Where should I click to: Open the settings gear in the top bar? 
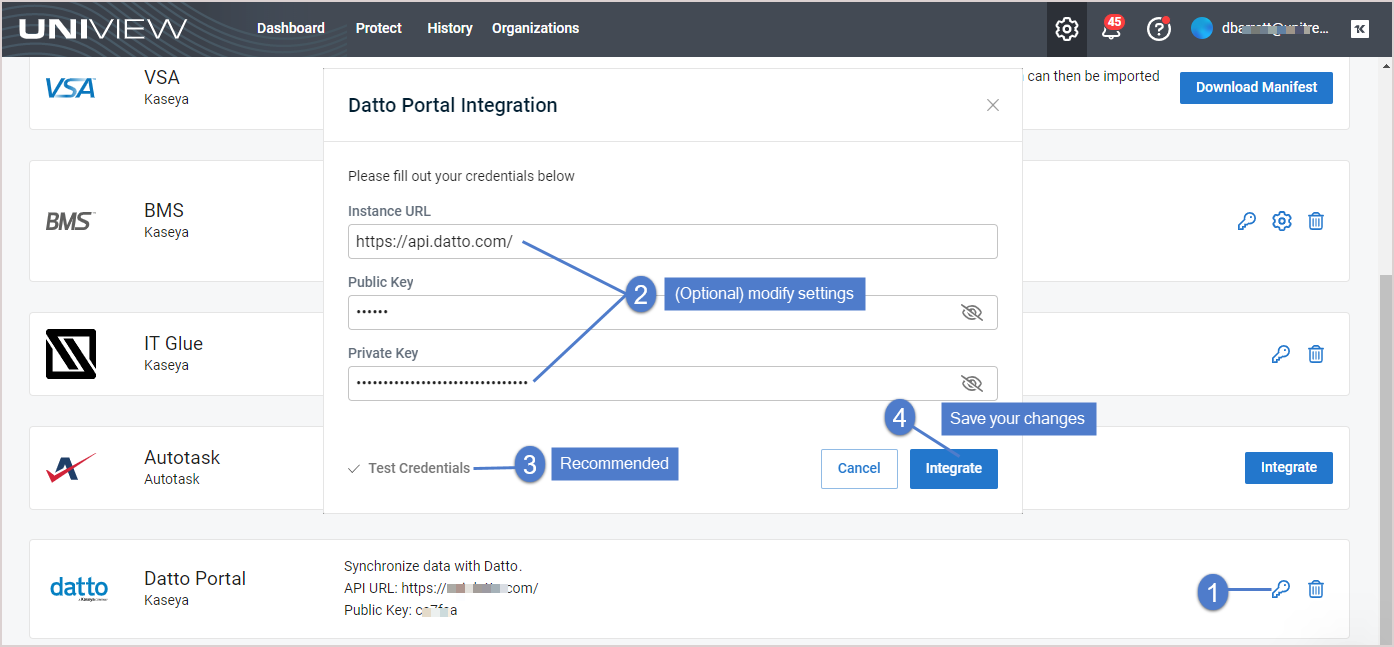click(1067, 29)
